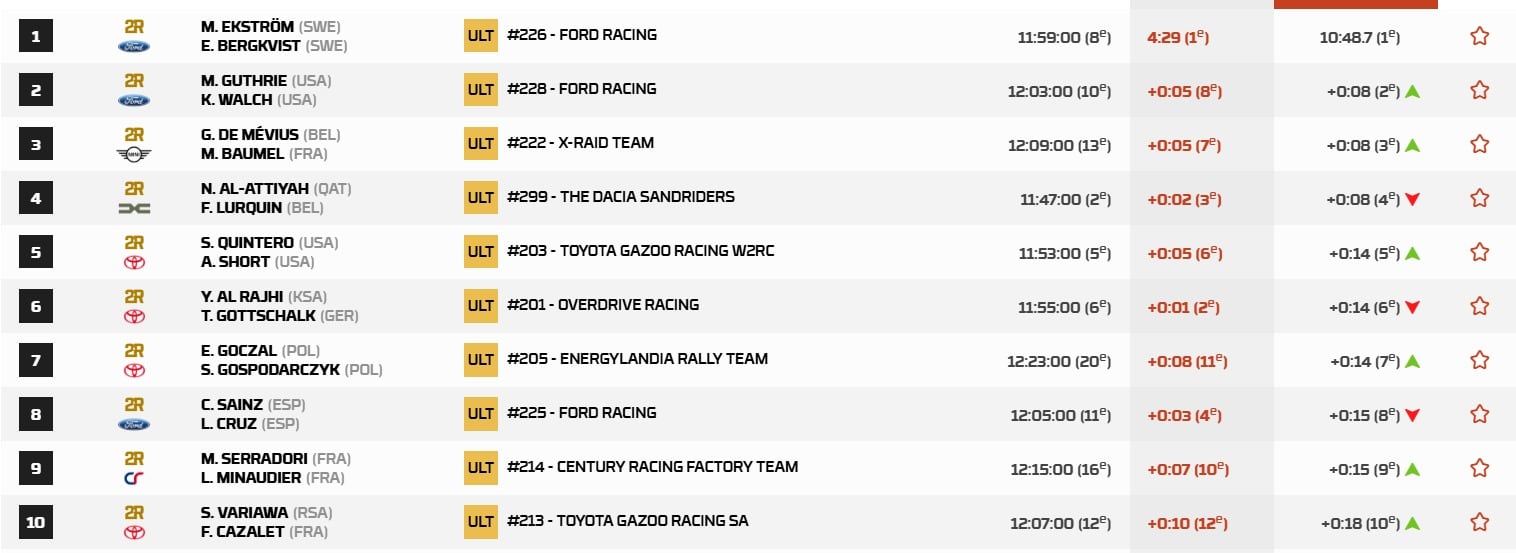Open driver C. Sainz's name link
The width and height of the screenshot is (1516, 553).
coord(232,405)
